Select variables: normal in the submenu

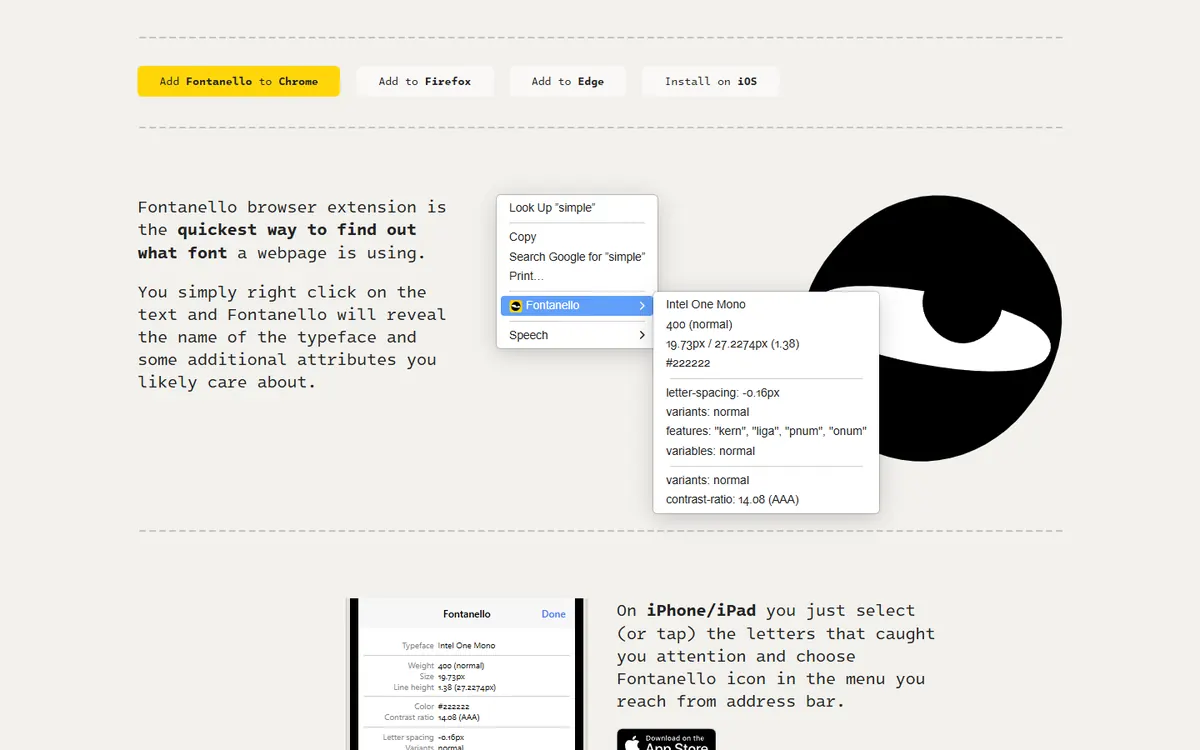[x=711, y=451]
